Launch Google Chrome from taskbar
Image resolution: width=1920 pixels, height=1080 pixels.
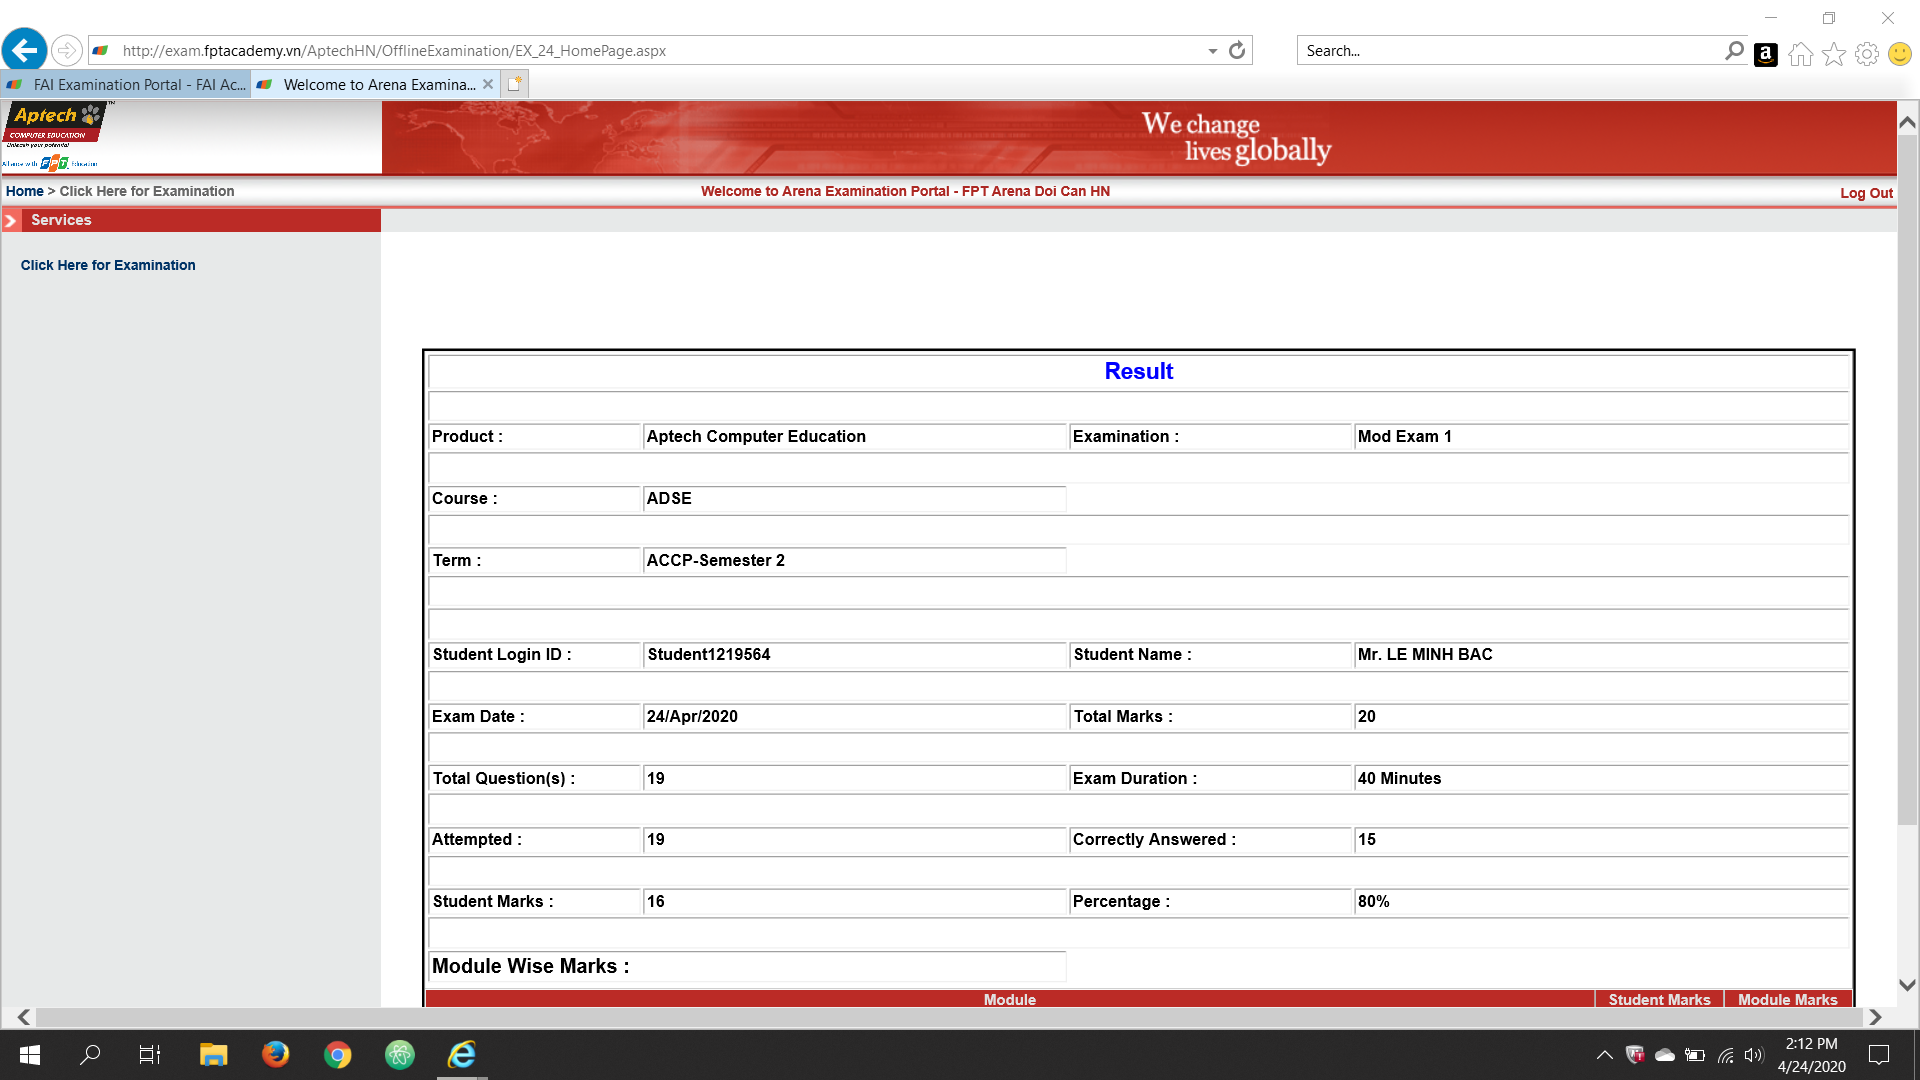[x=338, y=1055]
